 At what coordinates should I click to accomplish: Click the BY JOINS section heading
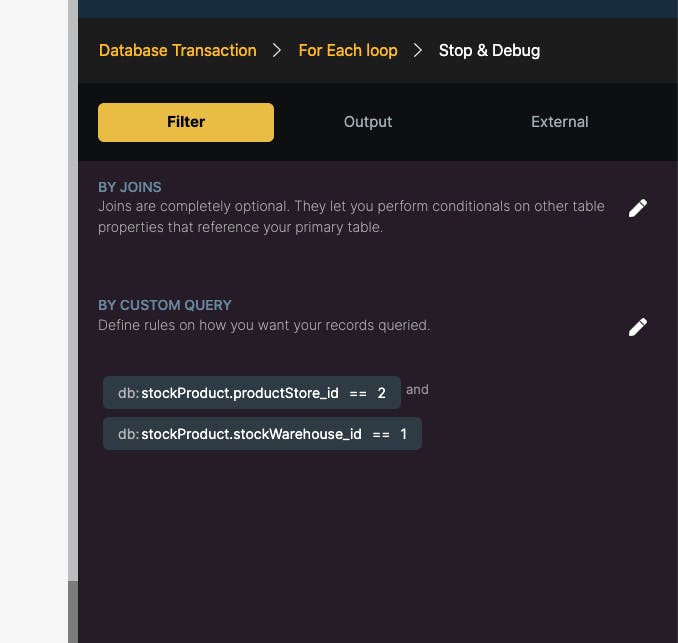point(130,187)
